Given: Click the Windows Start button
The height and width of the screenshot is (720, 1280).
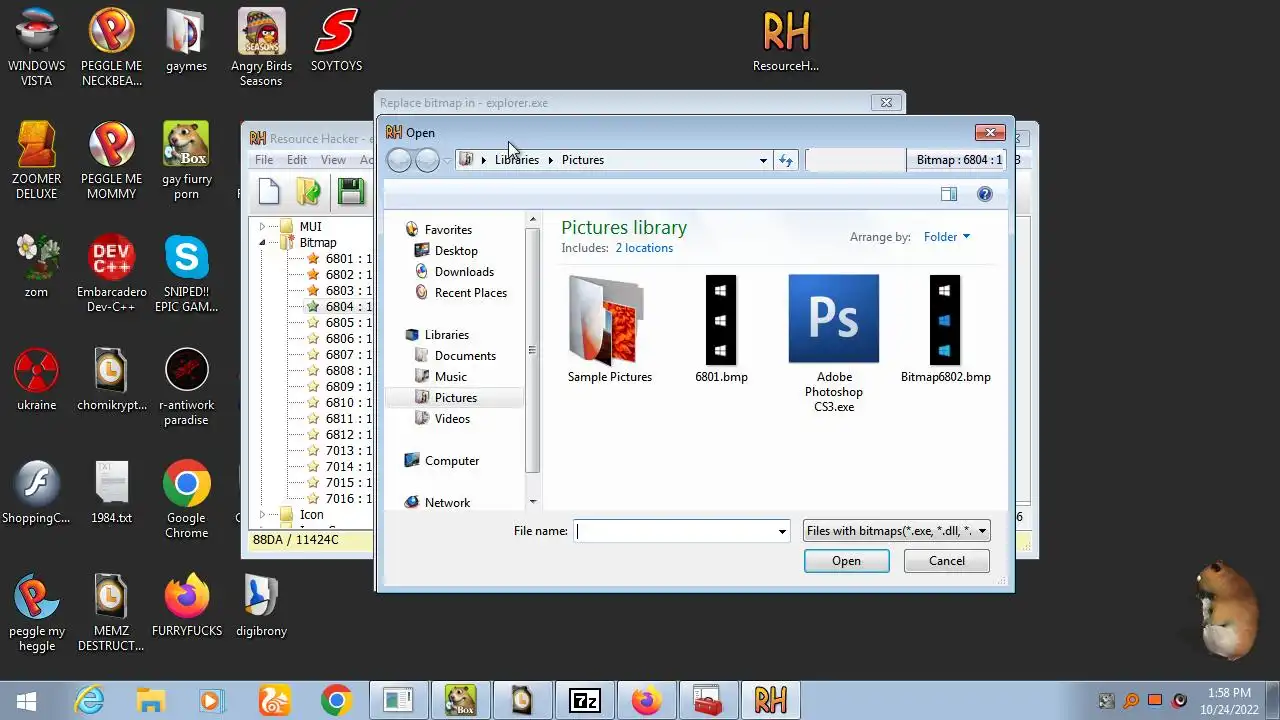Looking at the screenshot, I should 27,701.
